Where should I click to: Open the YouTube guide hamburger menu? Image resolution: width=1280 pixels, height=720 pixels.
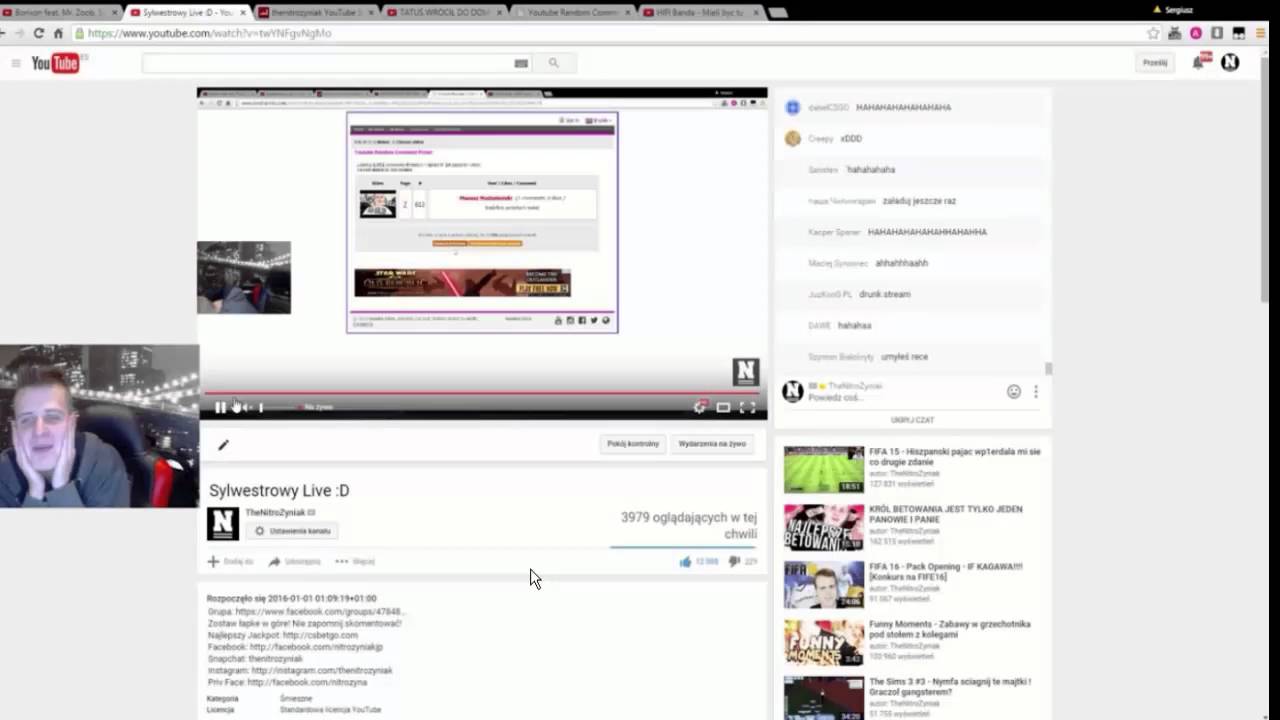point(16,63)
